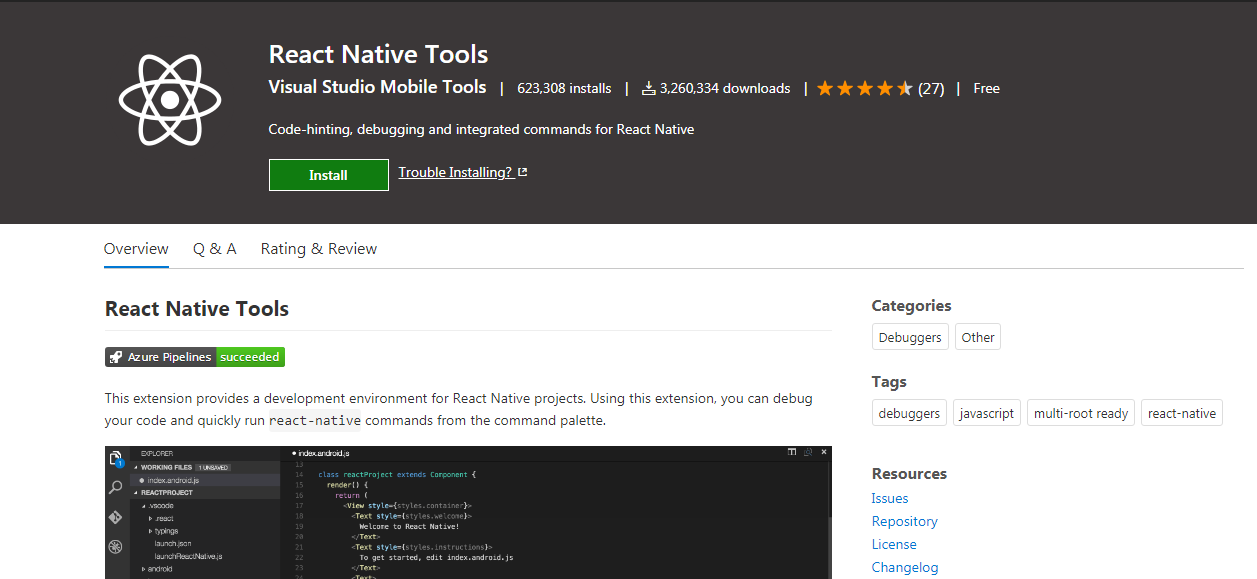Switch to the Overview tab
The height and width of the screenshot is (579, 1257).
coord(136,249)
